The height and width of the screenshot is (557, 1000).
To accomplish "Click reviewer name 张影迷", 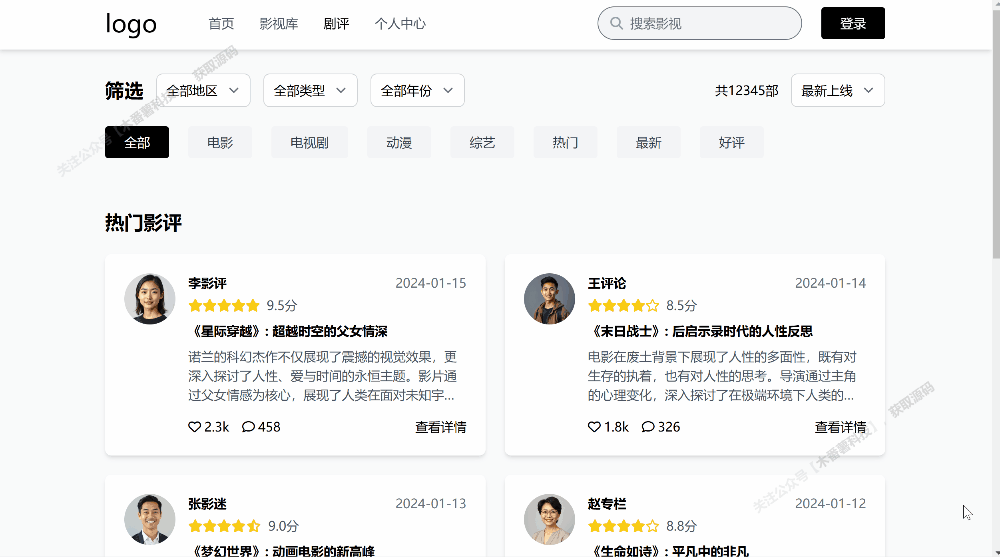I will [207, 504].
